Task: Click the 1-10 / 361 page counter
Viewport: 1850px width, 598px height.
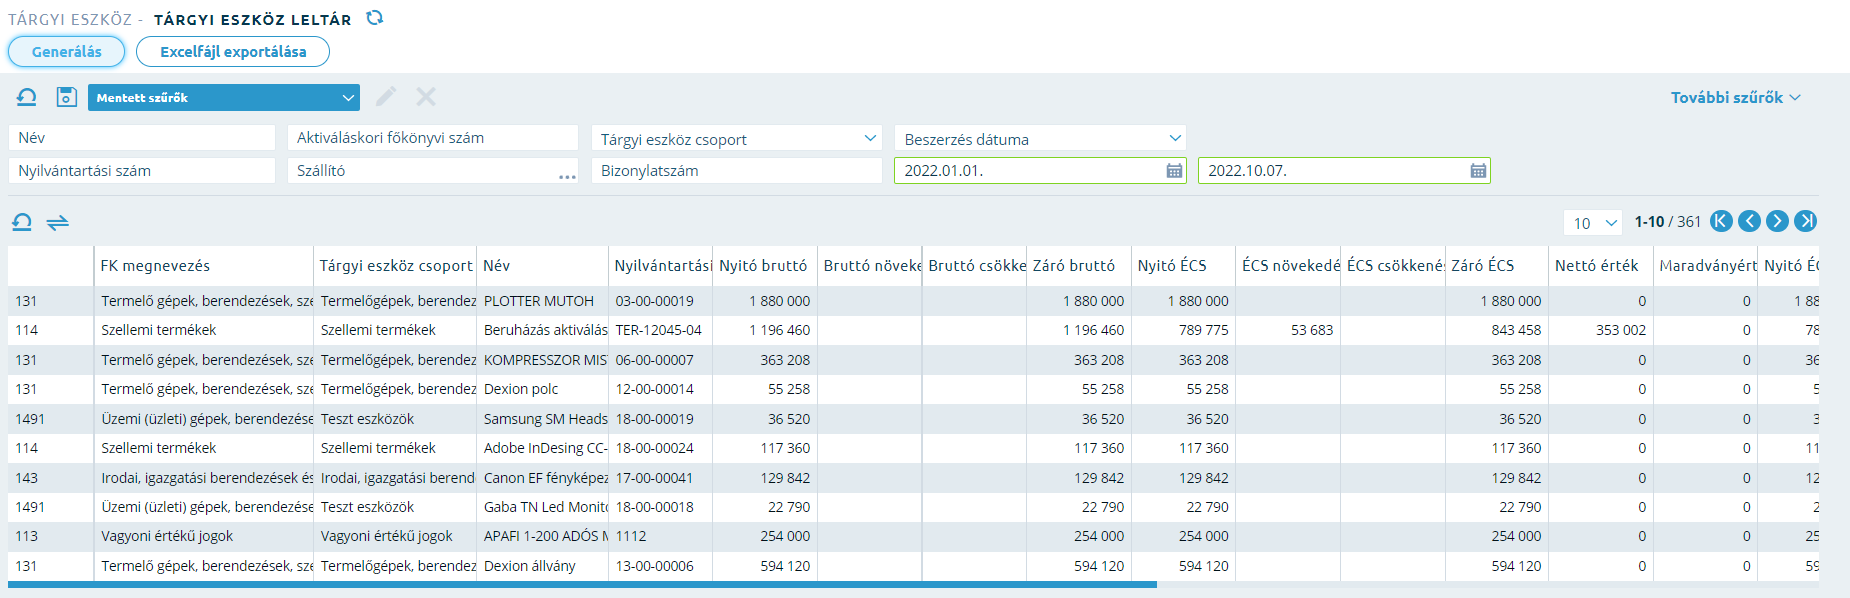Action: click(x=1667, y=222)
